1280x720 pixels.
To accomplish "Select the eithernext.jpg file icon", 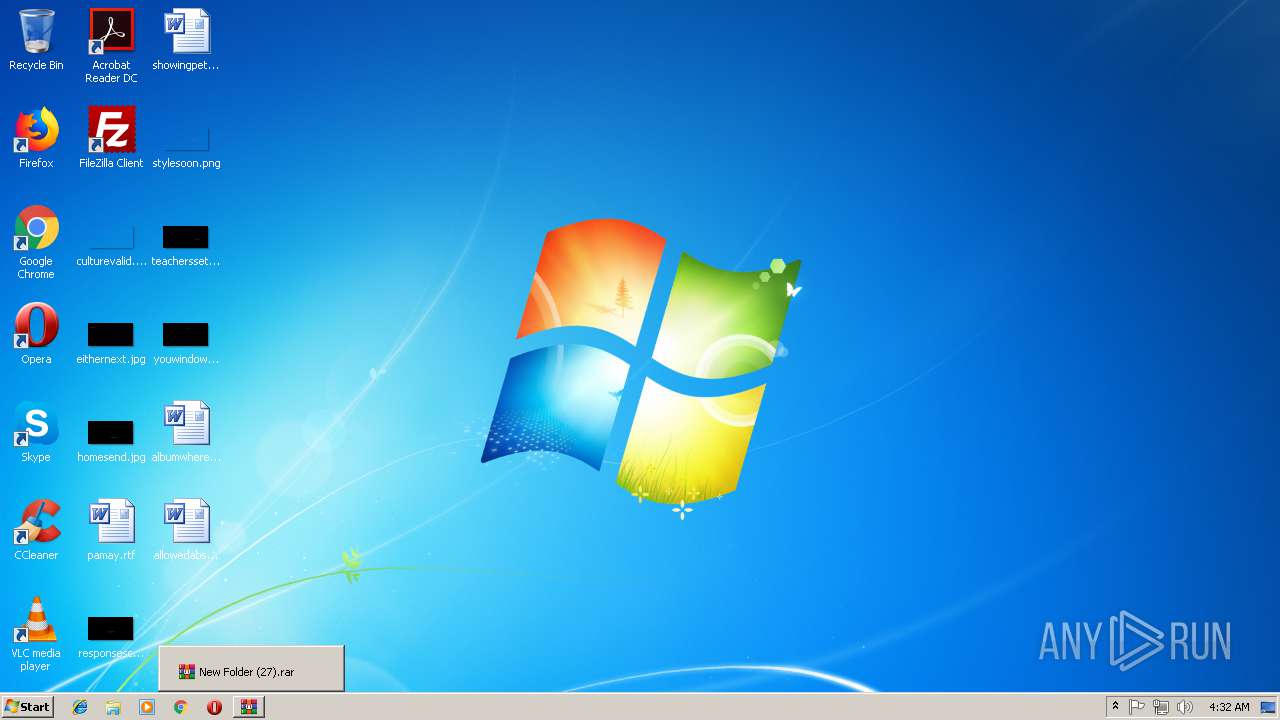I will (x=111, y=344).
